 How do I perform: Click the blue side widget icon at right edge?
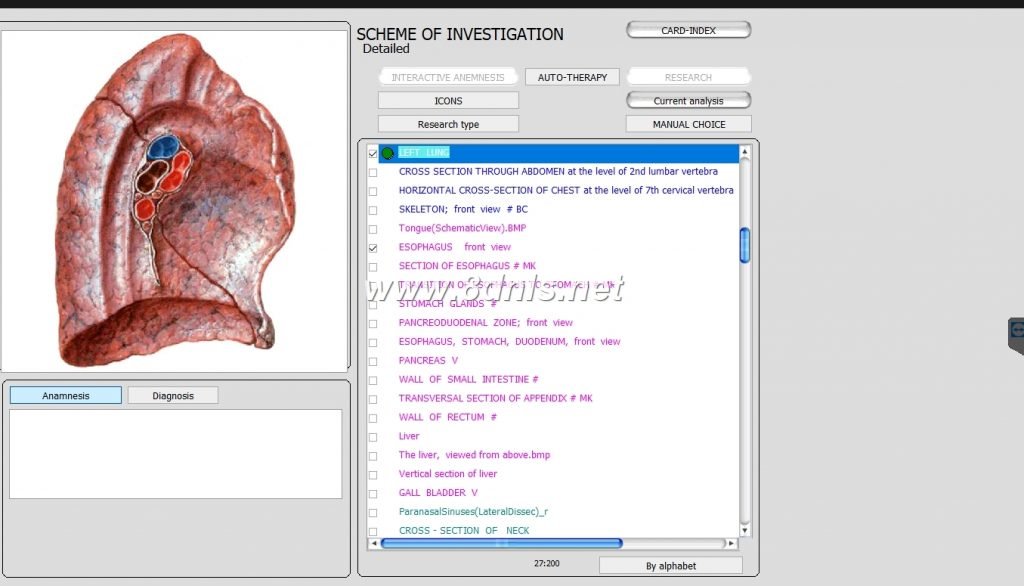pyautogui.click(x=1017, y=331)
